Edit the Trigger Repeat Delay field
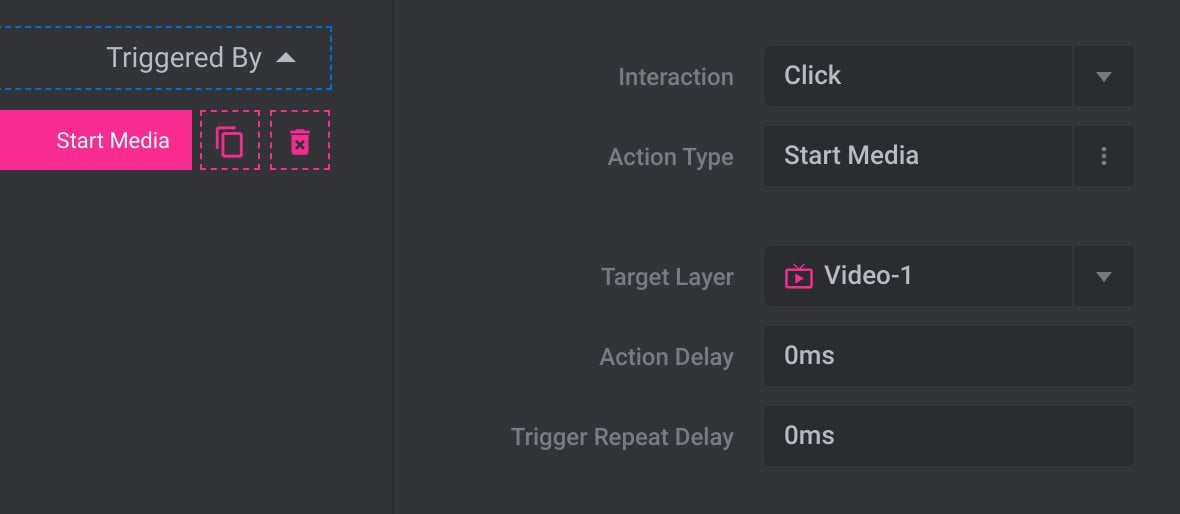The height and width of the screenshot is (514, 1180). [949, 436]
